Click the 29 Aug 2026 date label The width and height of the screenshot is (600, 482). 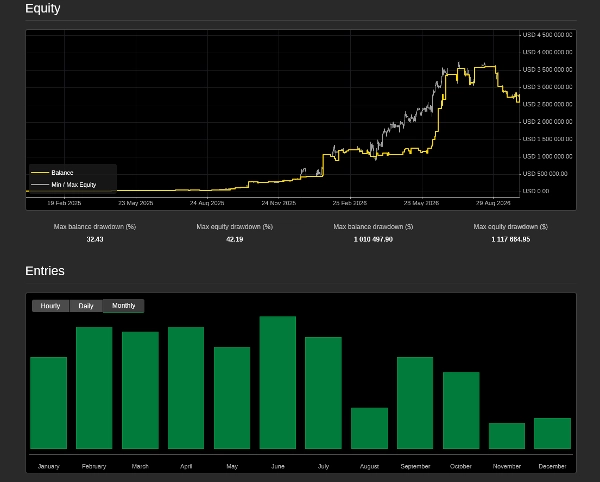(493, 203)
